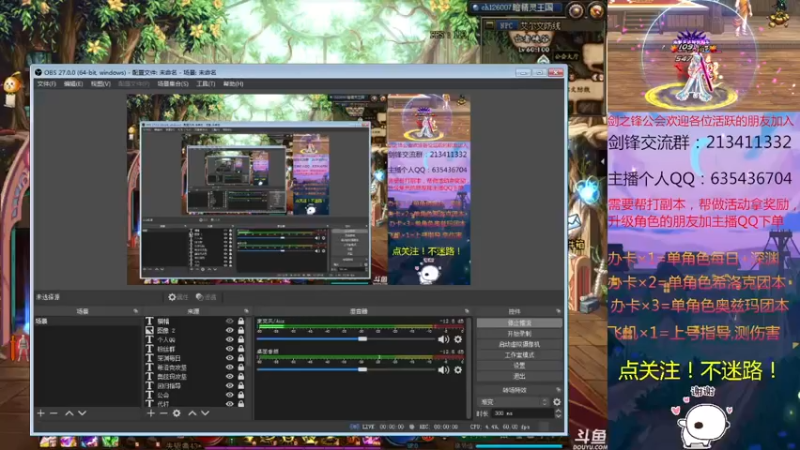Click the first round game icon above the OBS window

point(576,10)
